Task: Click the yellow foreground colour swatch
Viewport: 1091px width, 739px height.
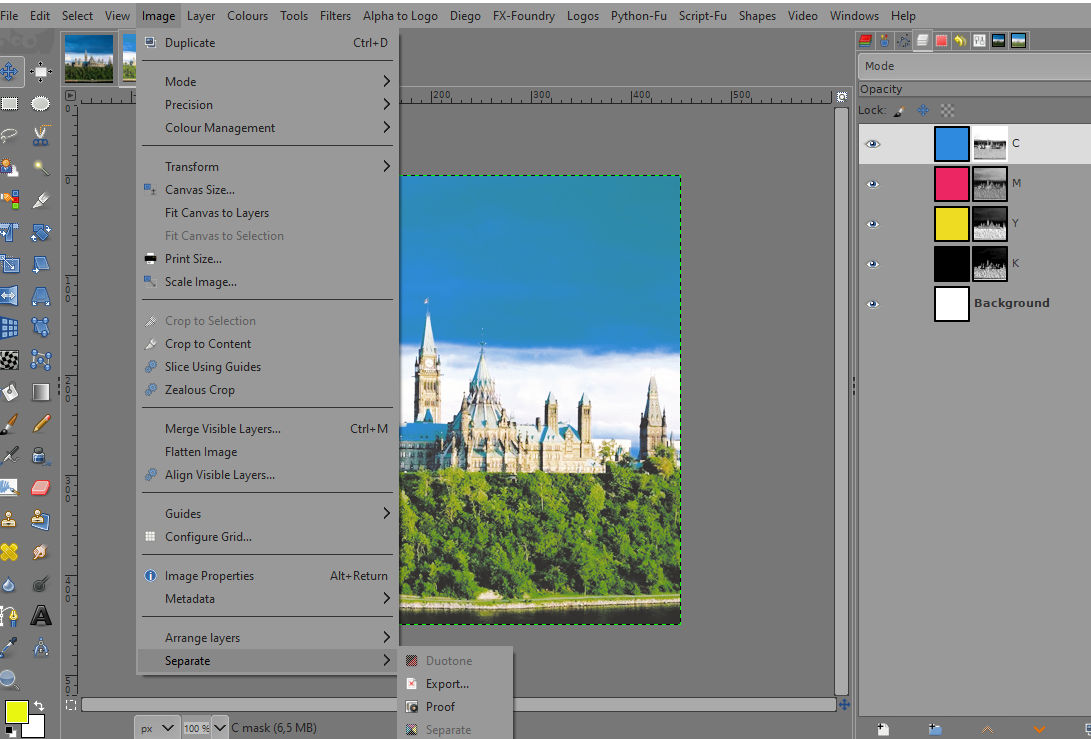Action: [16, 711]
